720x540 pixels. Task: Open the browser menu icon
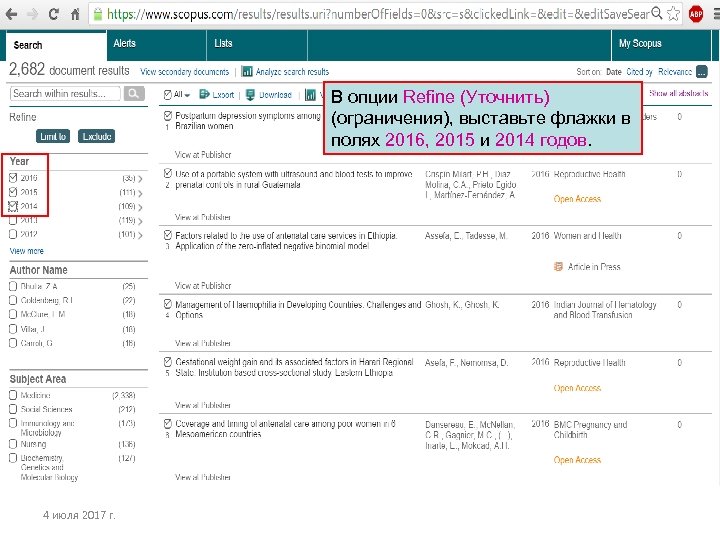click(x=715, y=14)
